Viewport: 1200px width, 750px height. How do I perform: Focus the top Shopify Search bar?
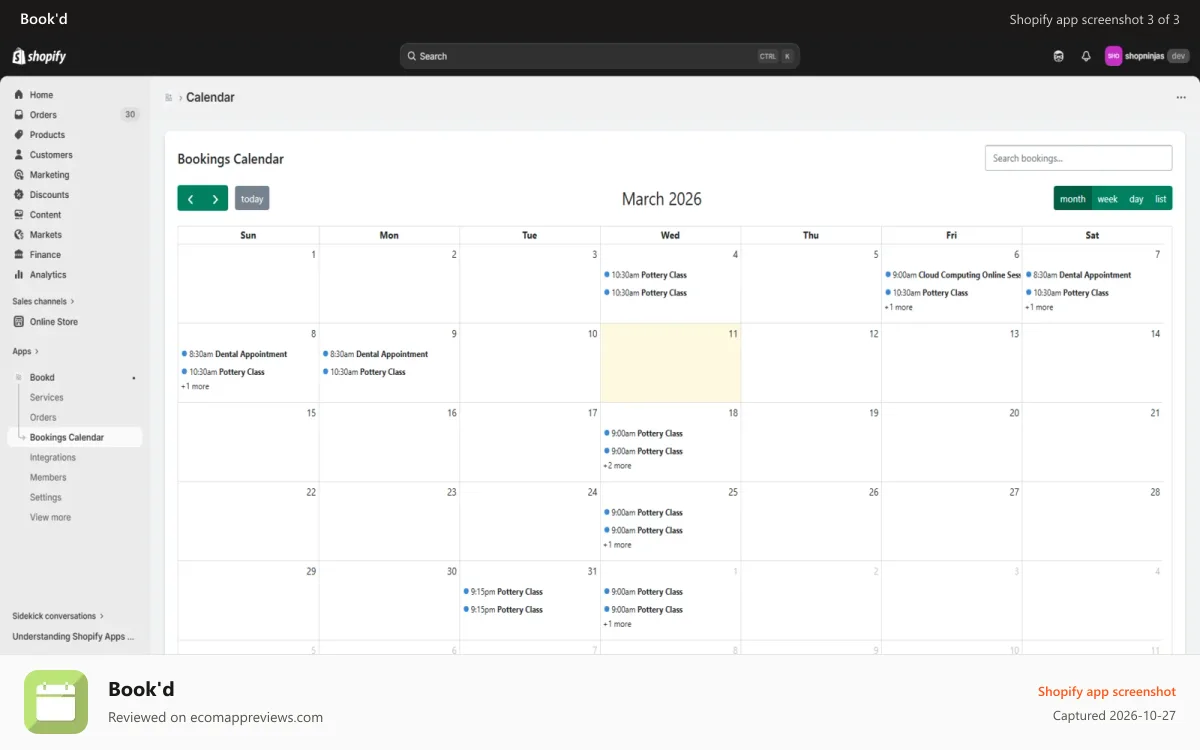(x=600, y=56)
